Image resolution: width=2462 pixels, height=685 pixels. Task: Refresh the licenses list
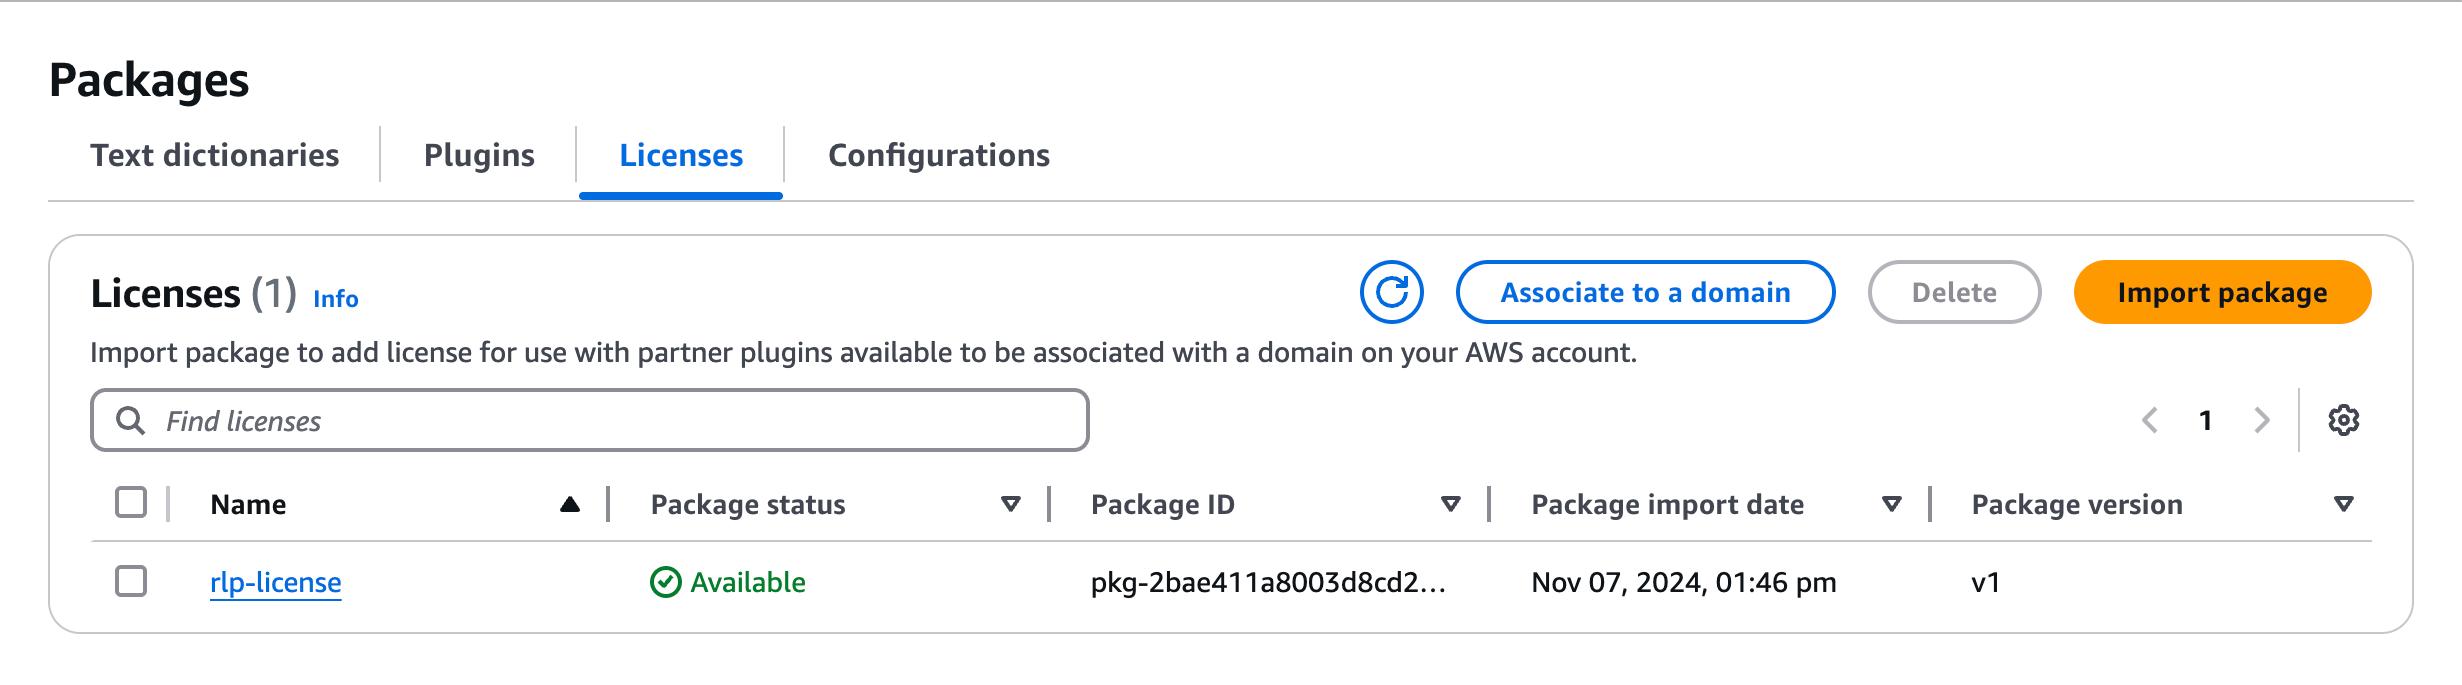click(1391, 292)
